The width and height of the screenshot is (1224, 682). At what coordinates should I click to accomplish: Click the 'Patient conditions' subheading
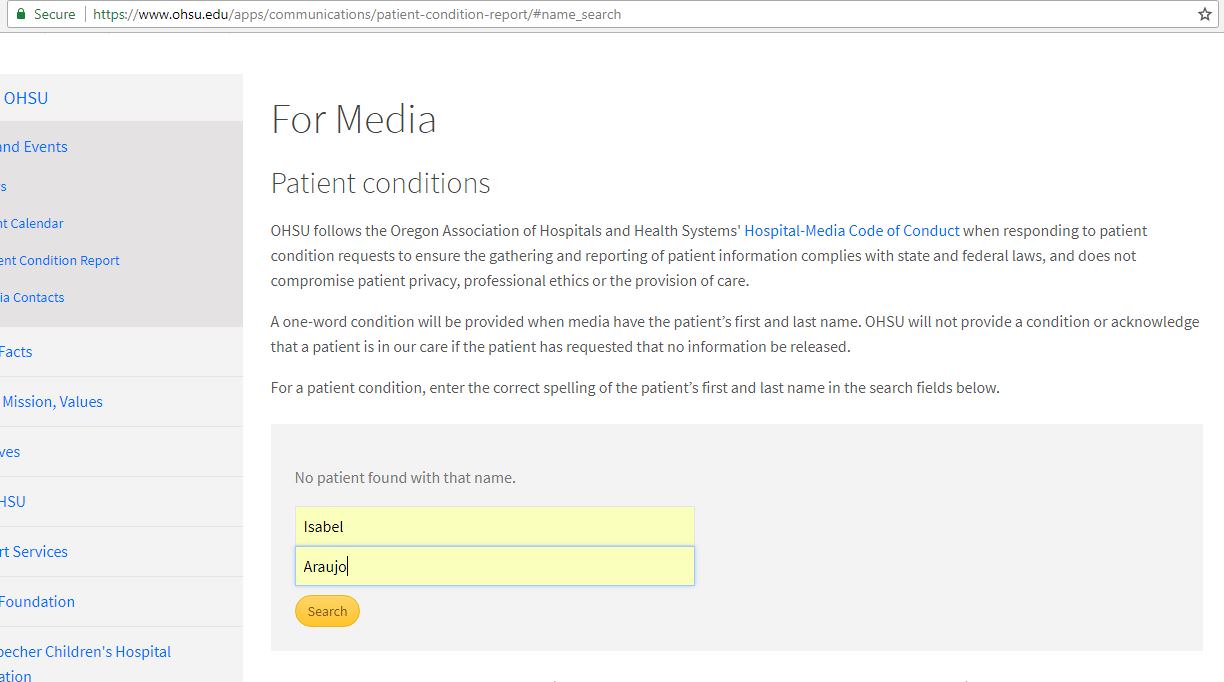[381, 184]
